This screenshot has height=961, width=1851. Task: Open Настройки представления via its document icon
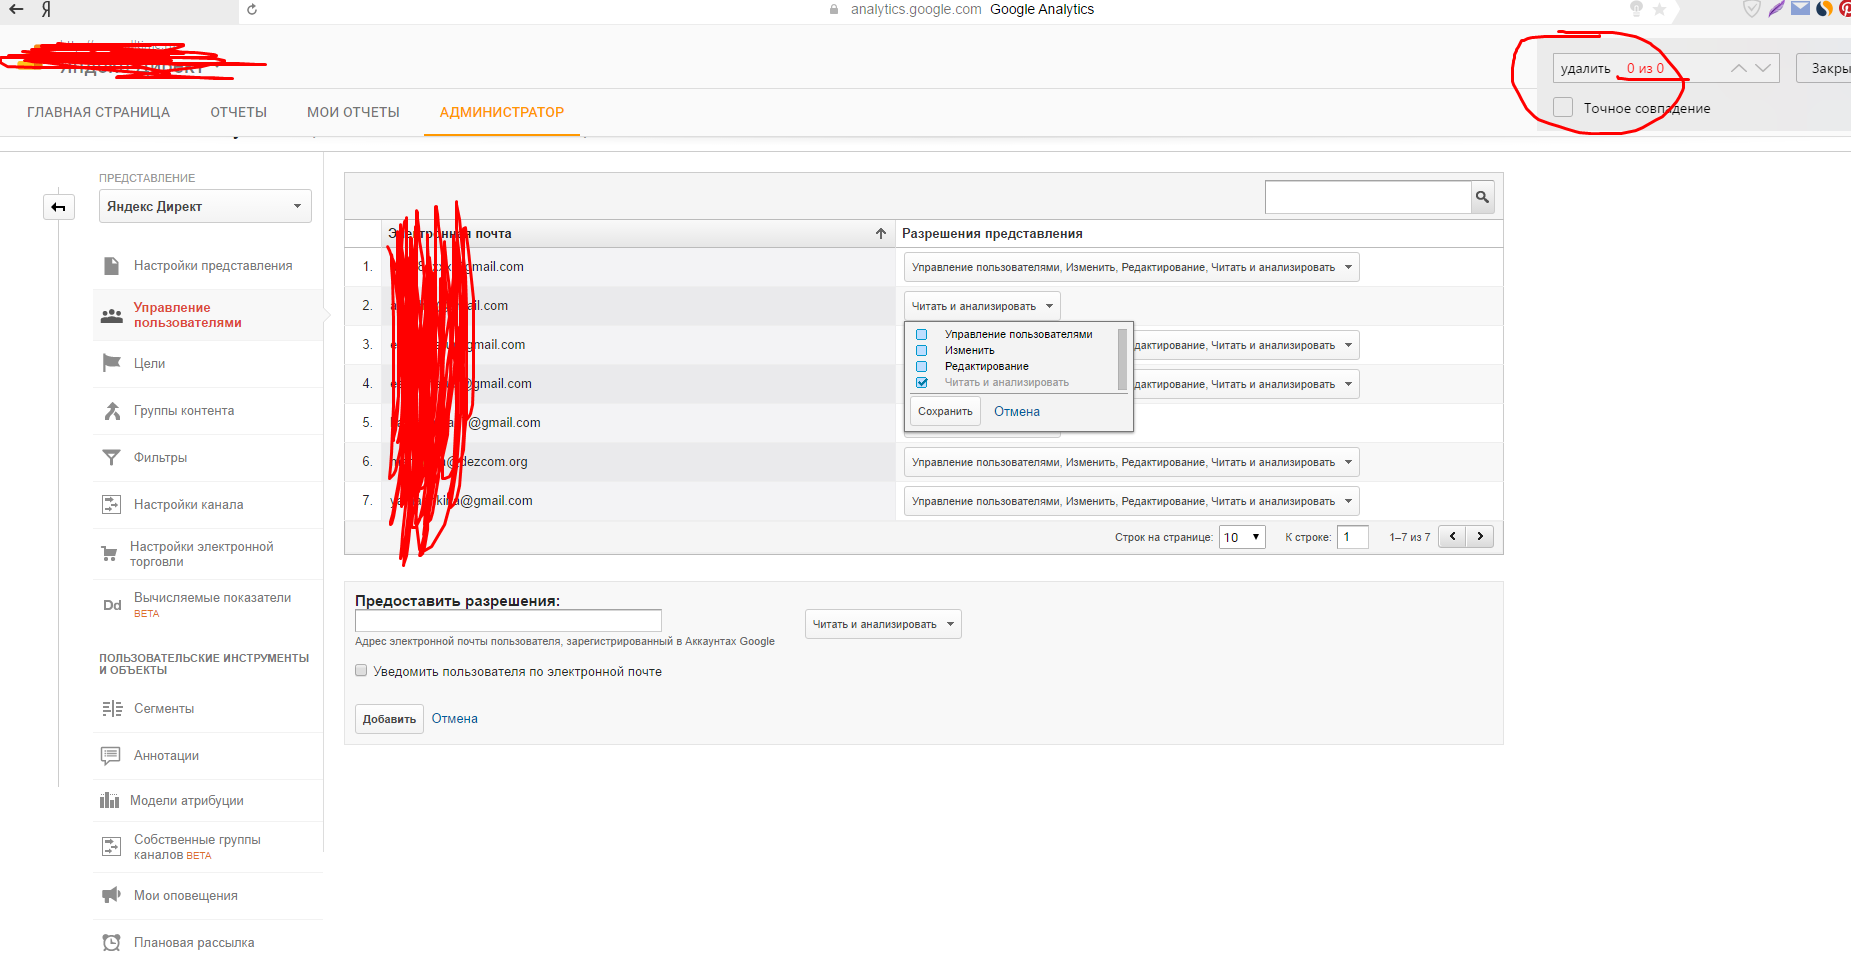112,266
